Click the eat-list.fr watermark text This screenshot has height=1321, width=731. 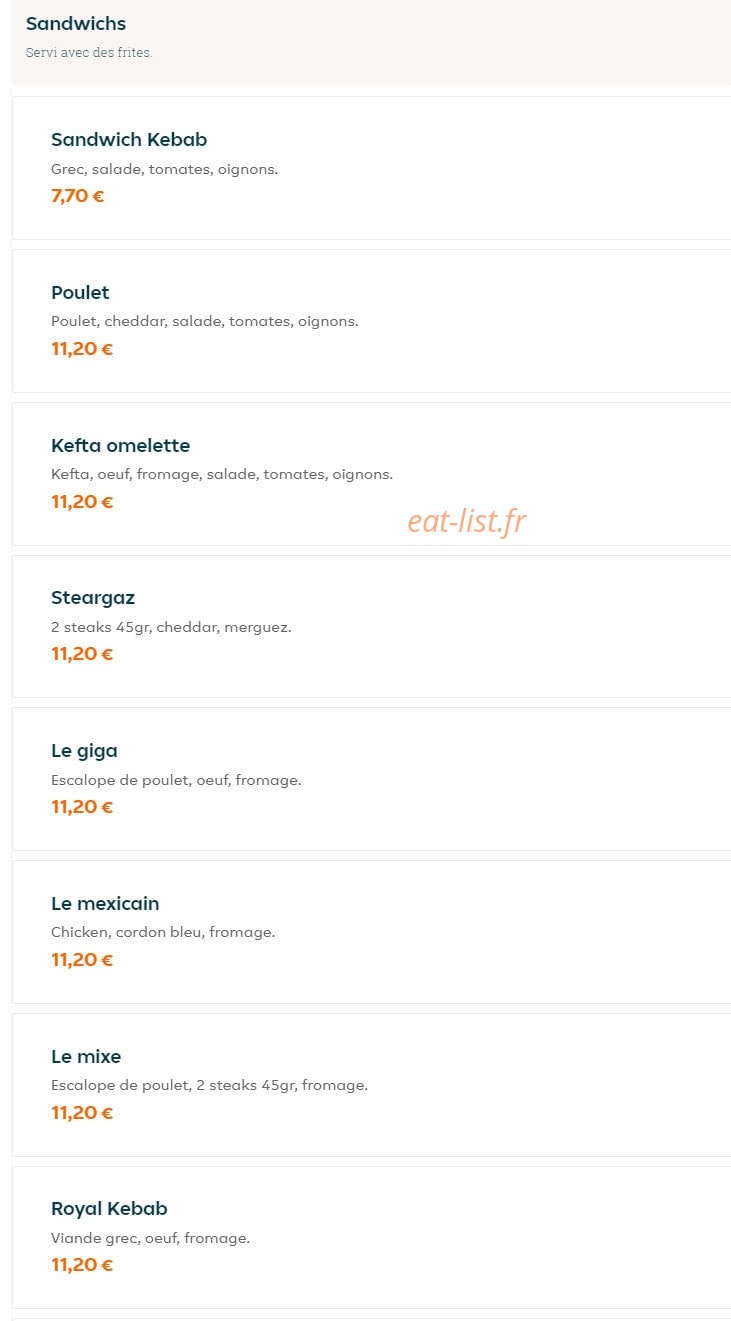coord(467,521)
